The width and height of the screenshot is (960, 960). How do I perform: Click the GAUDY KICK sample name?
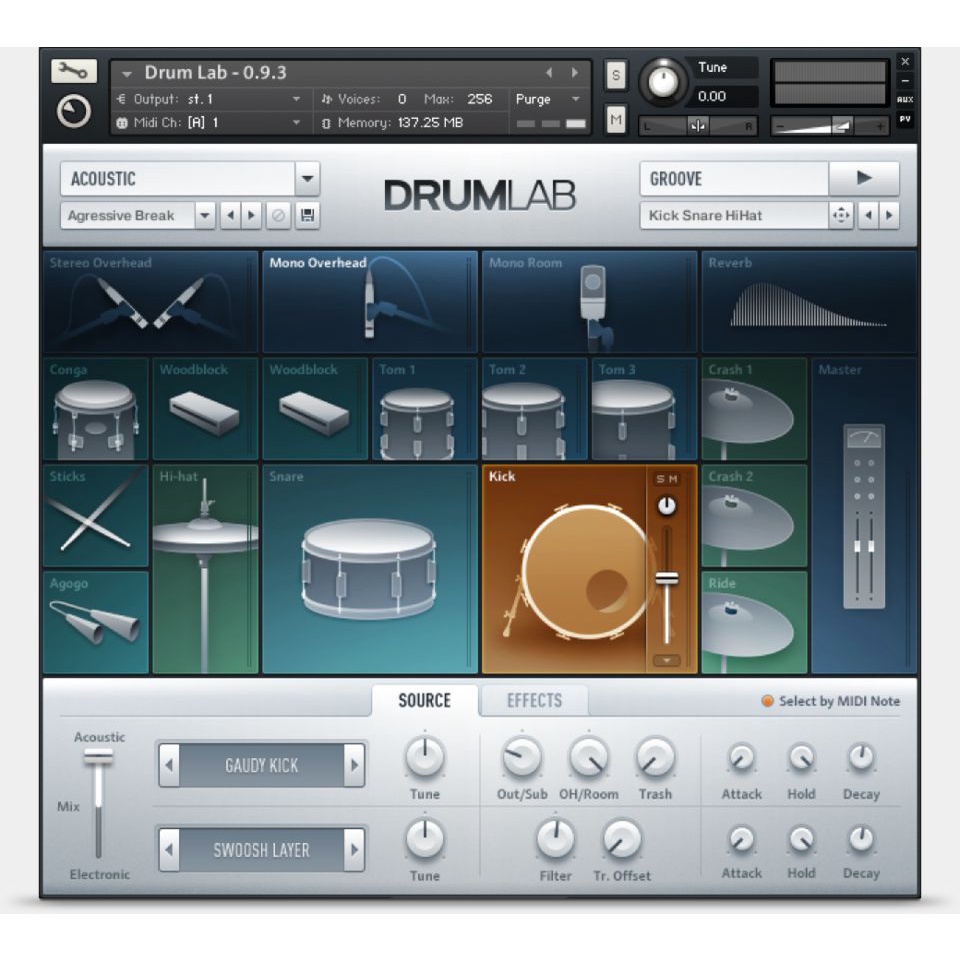pos(261,765)
